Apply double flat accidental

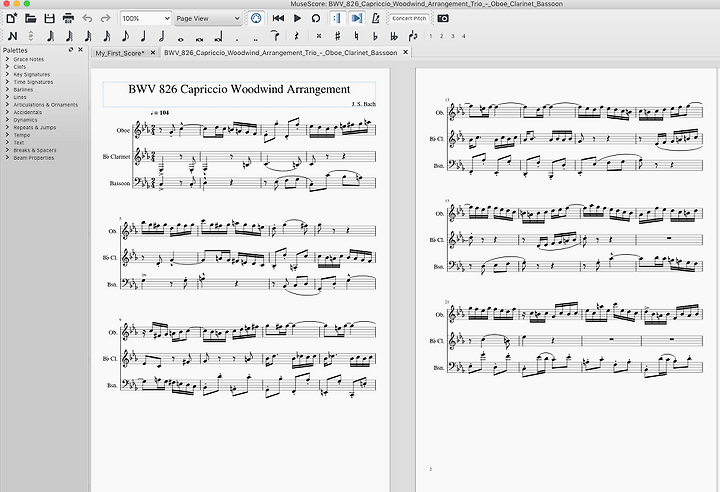[x=394, y=36]
